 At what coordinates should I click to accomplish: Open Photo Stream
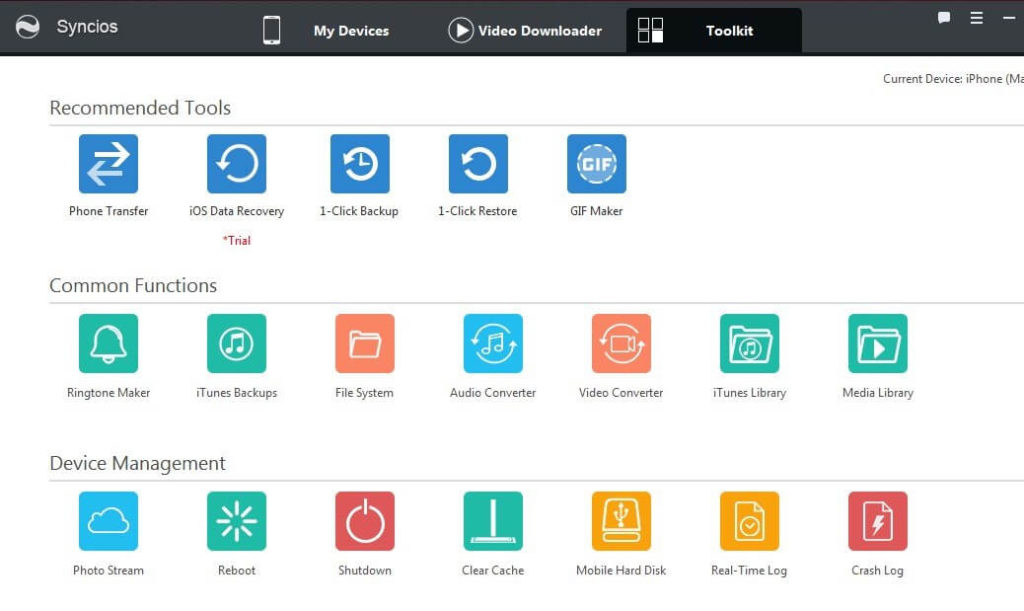(x=108, y=520)
